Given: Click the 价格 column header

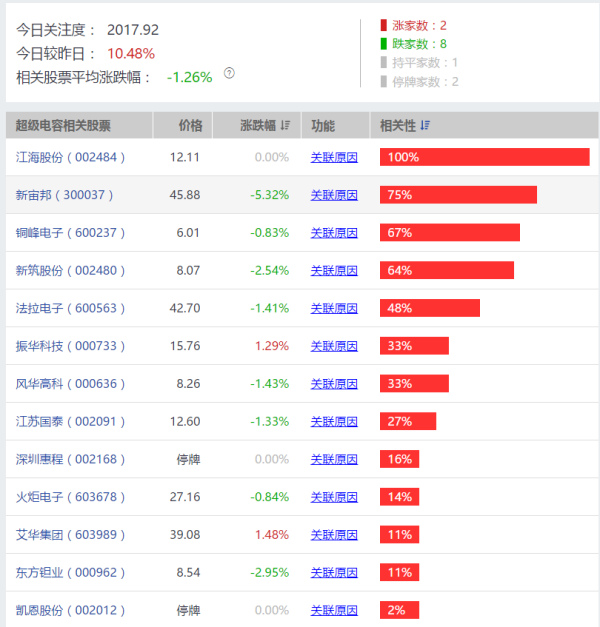Looking at the screenshot, I should 183,125.
